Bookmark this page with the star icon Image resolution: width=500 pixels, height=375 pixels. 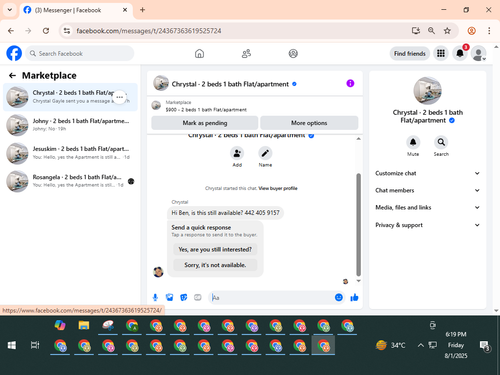[x=447, y=31]
